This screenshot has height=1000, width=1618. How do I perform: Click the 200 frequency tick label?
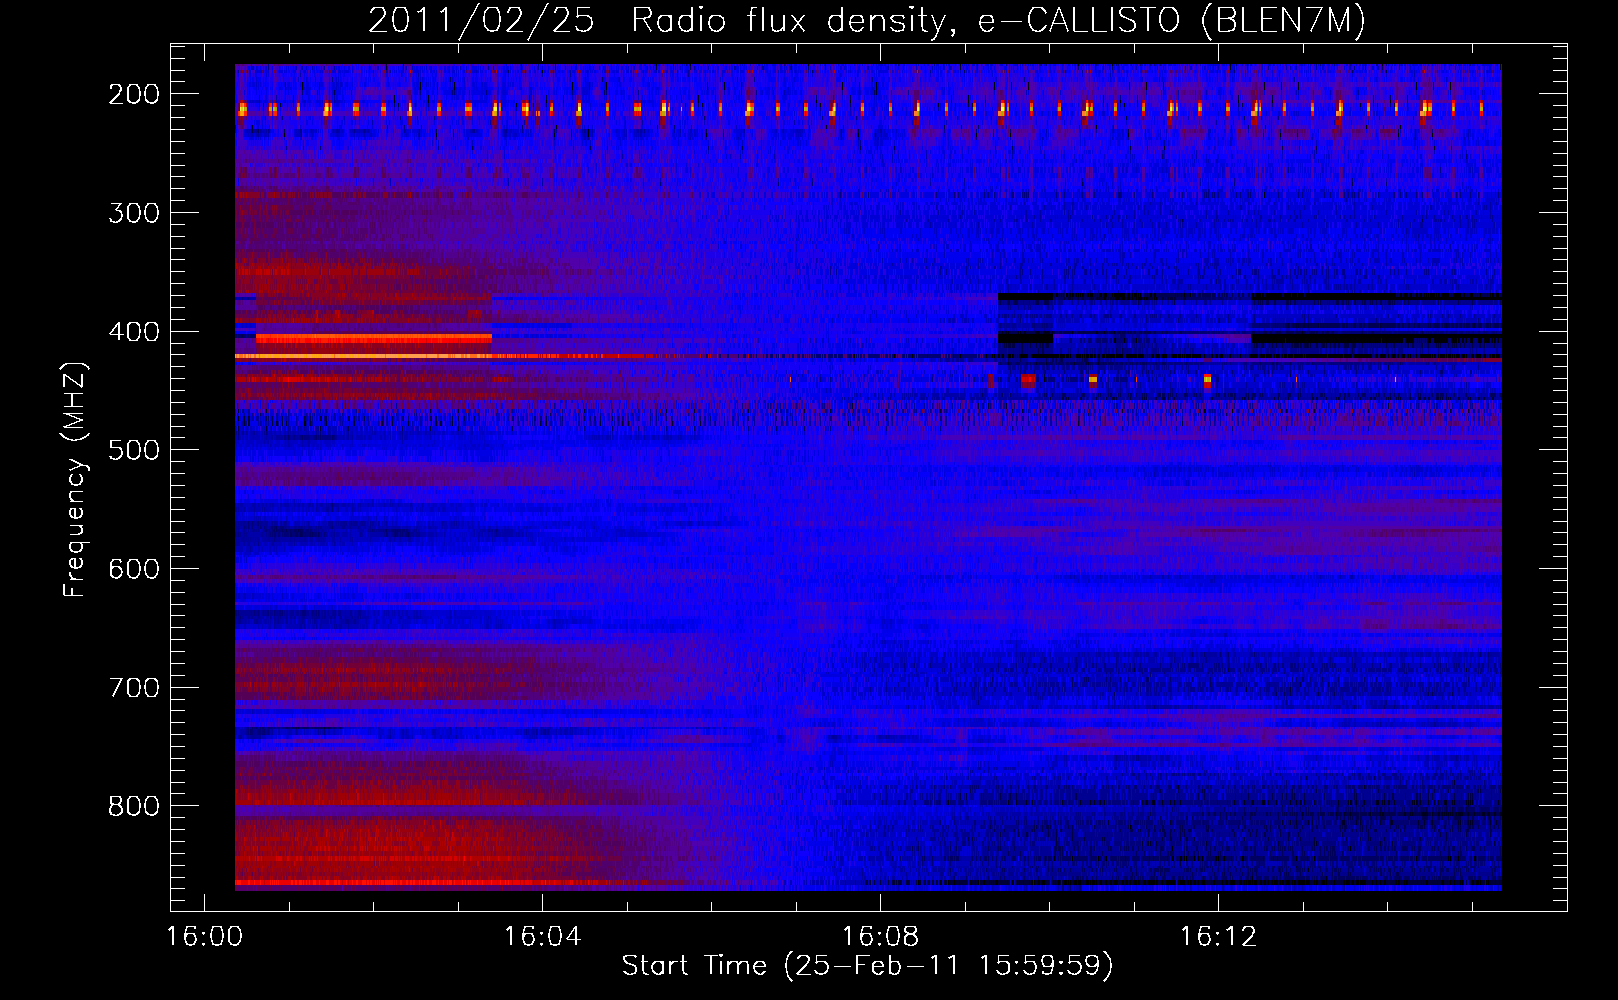134,94
